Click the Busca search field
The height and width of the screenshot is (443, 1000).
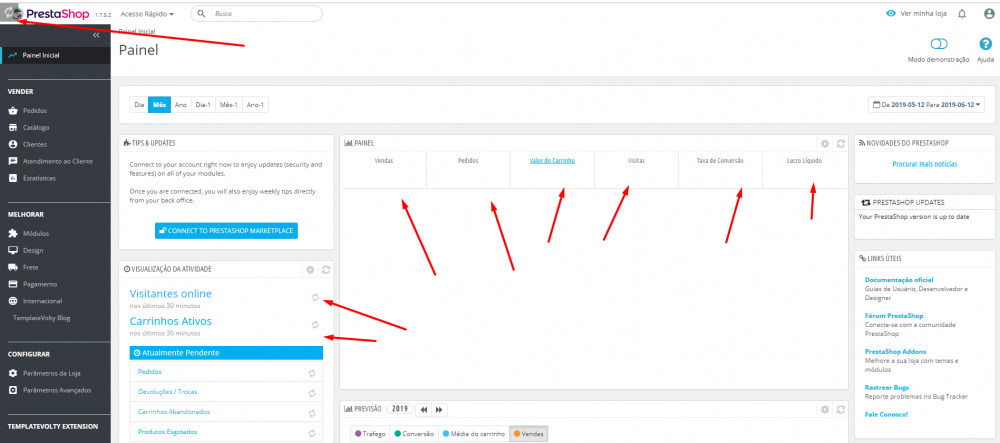point(256,13)
